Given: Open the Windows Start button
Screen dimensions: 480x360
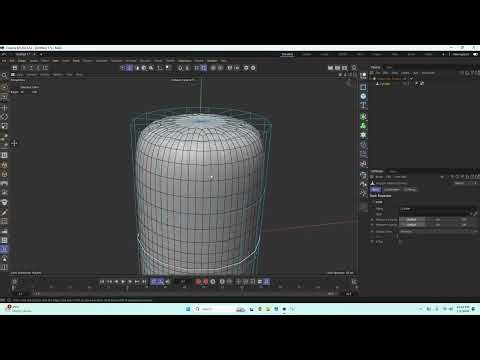Looking at the screenshot, I should (188, 309).
